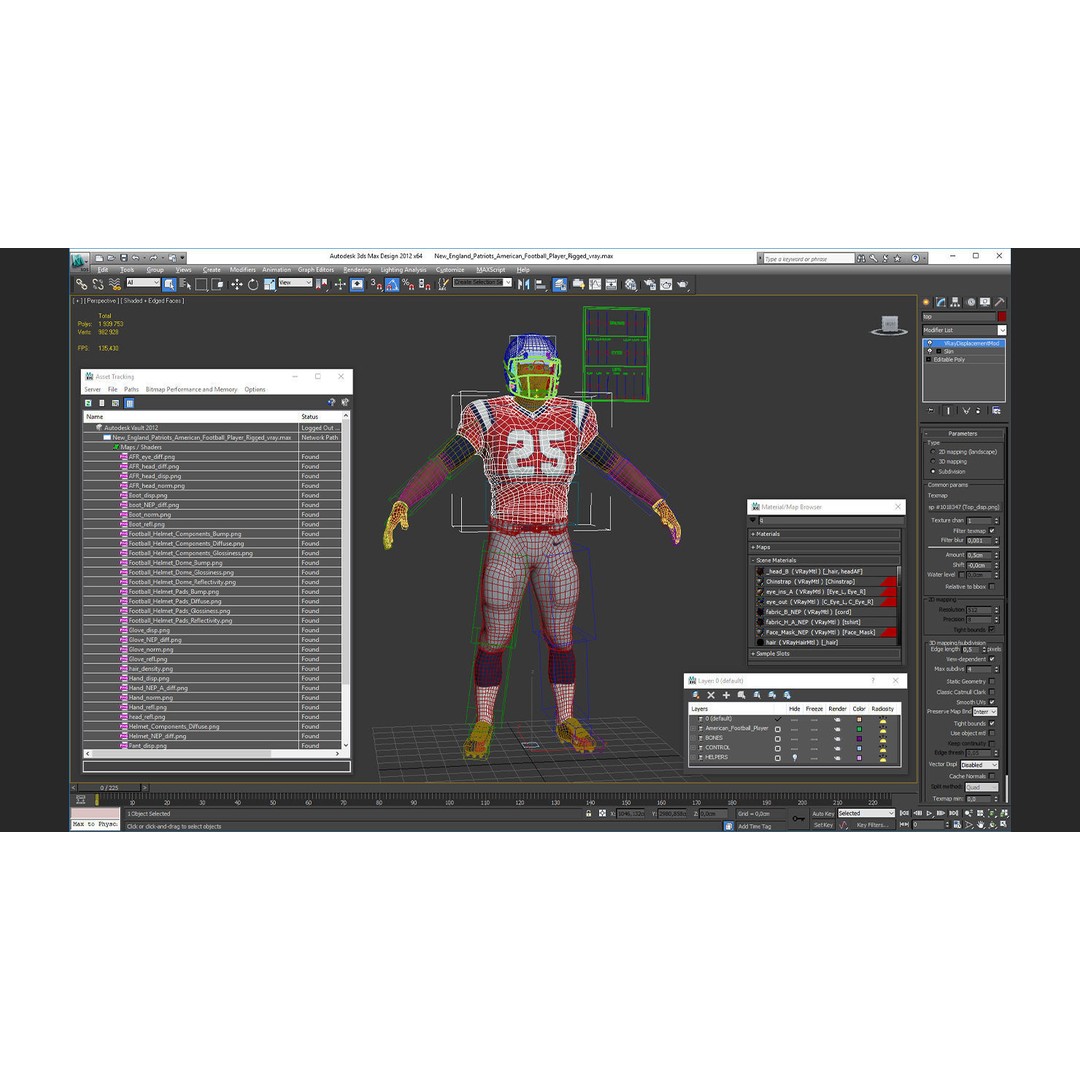Click the teapot Render Production icon

click(x=682, y=284)
